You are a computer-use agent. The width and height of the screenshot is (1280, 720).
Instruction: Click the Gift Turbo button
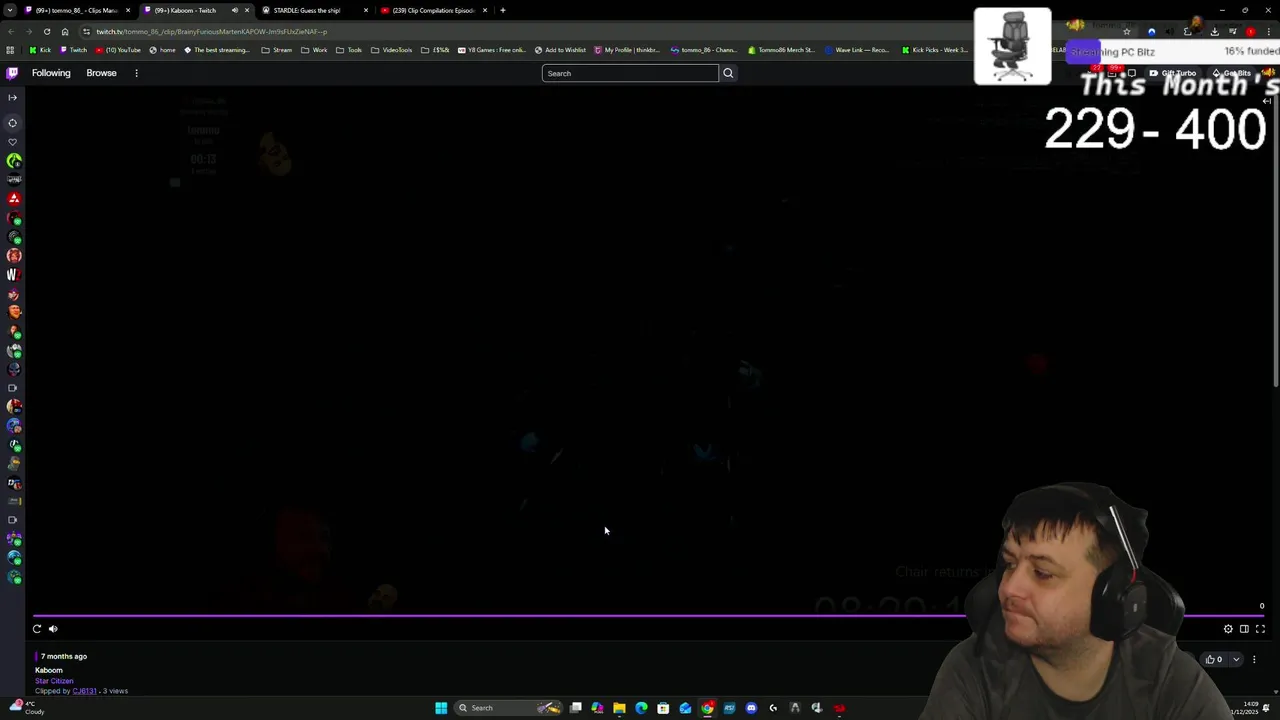coord(1172,73)
